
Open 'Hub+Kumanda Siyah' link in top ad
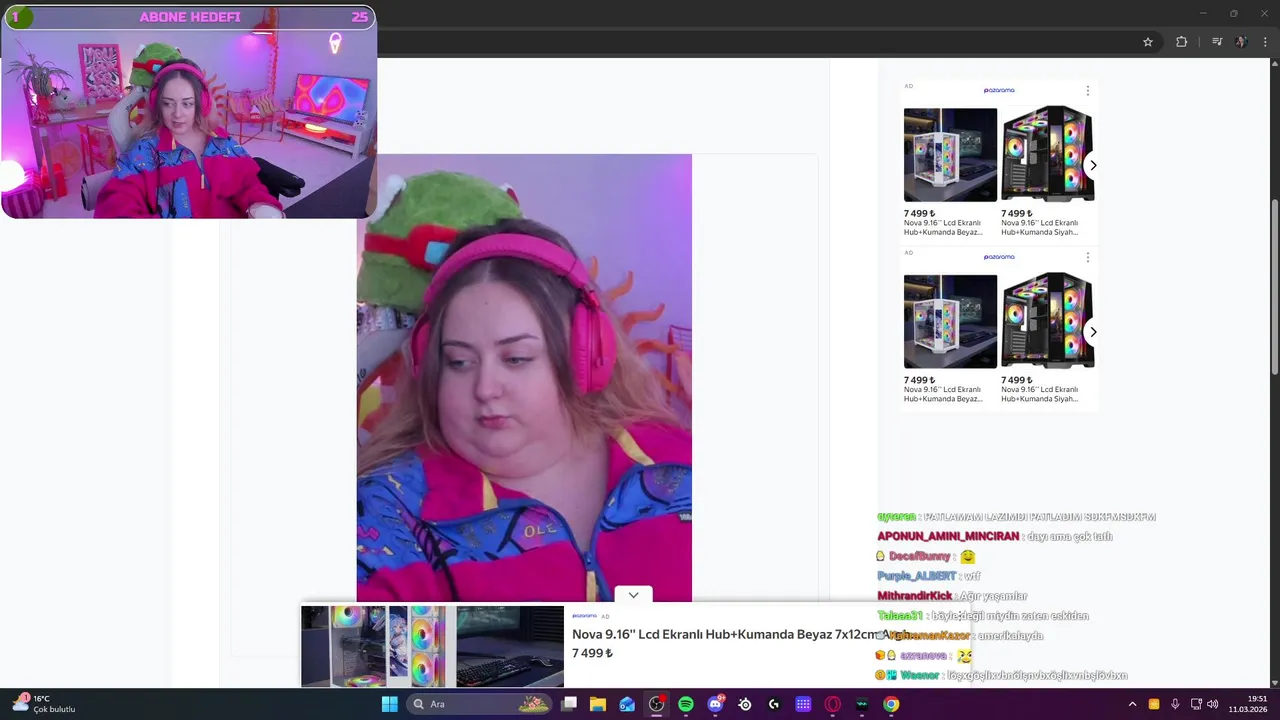1040,227
